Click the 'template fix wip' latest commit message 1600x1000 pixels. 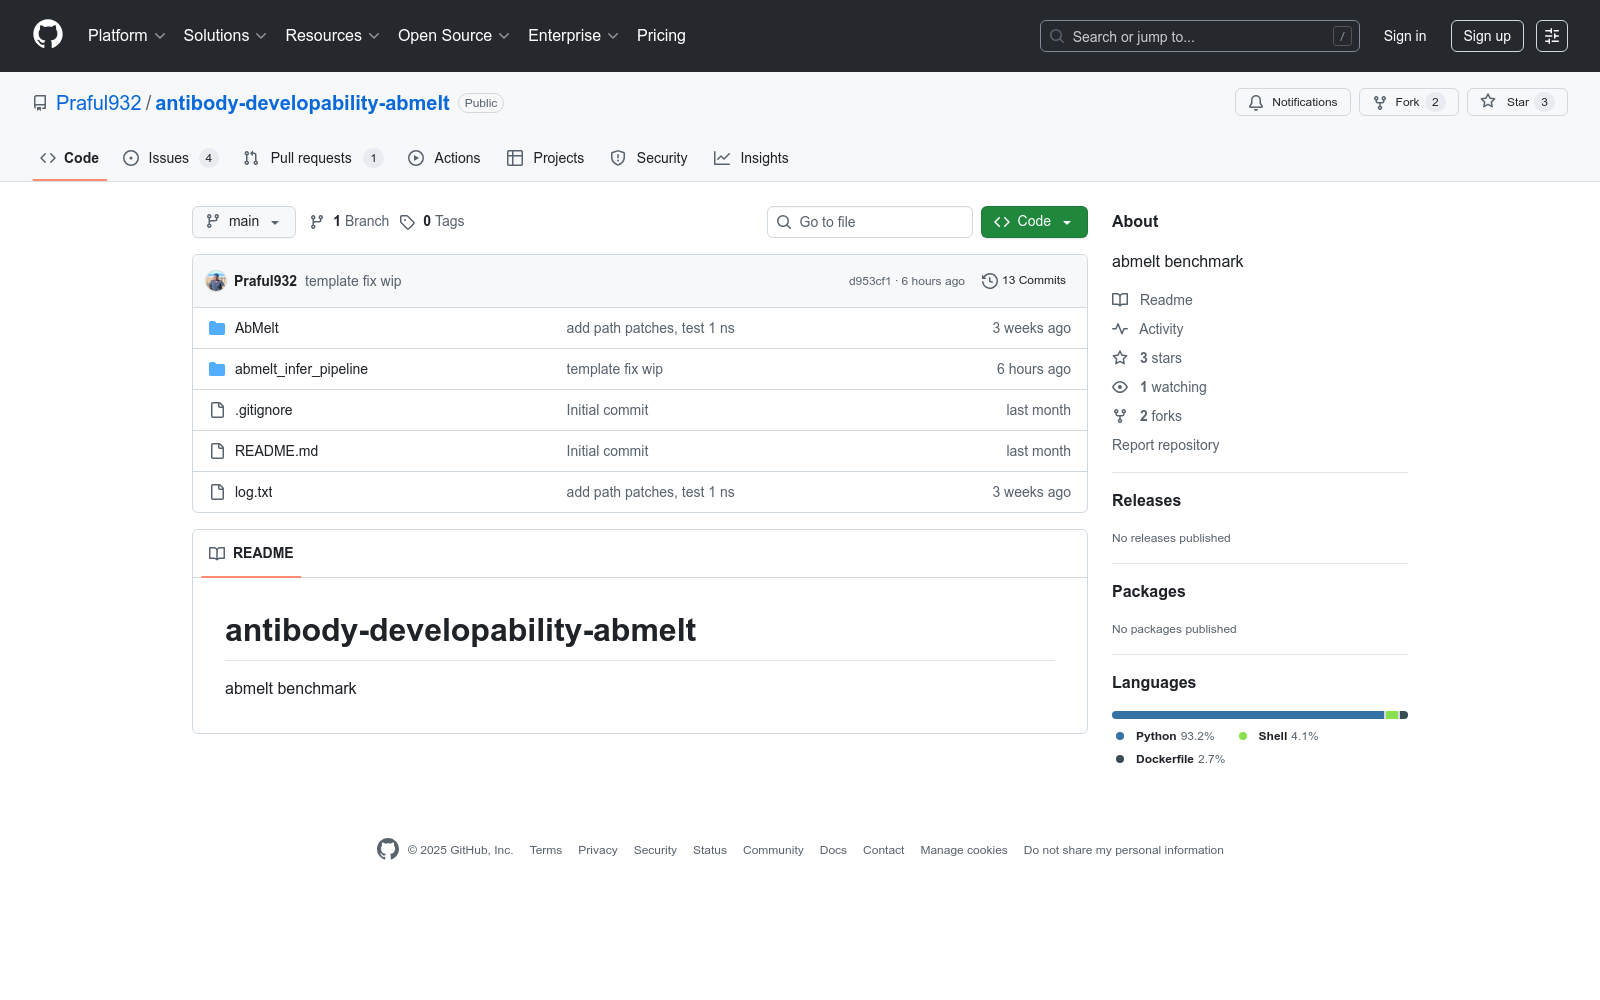click(353, 281)
